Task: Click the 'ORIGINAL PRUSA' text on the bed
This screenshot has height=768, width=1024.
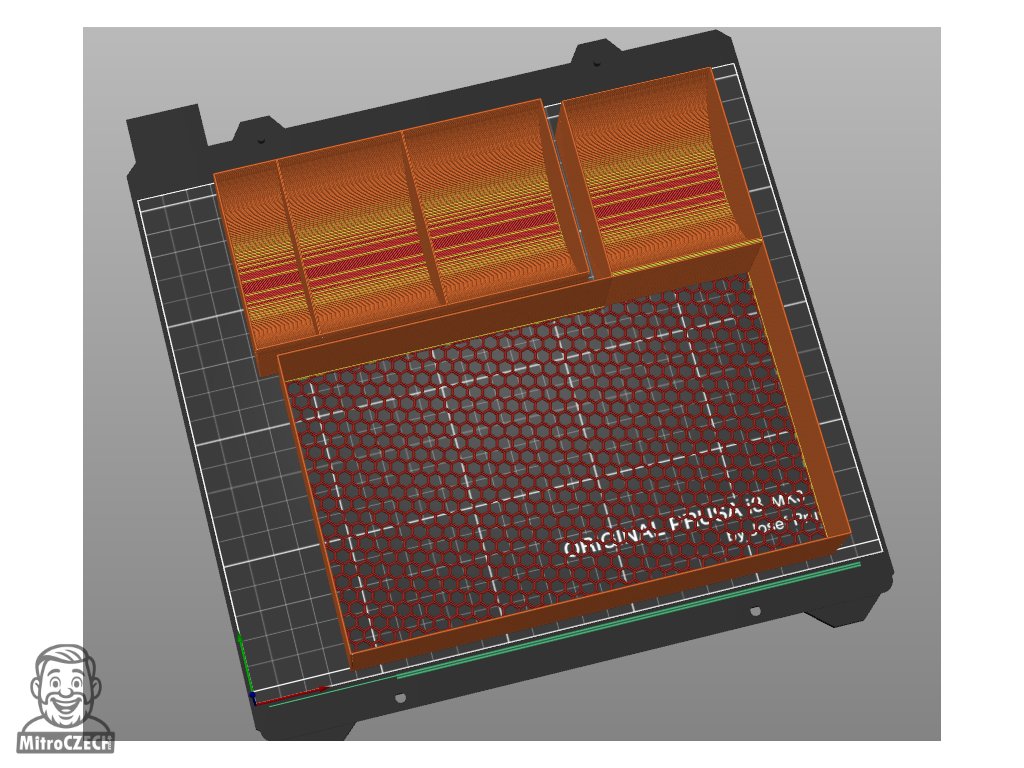Action: pos(686,524)
